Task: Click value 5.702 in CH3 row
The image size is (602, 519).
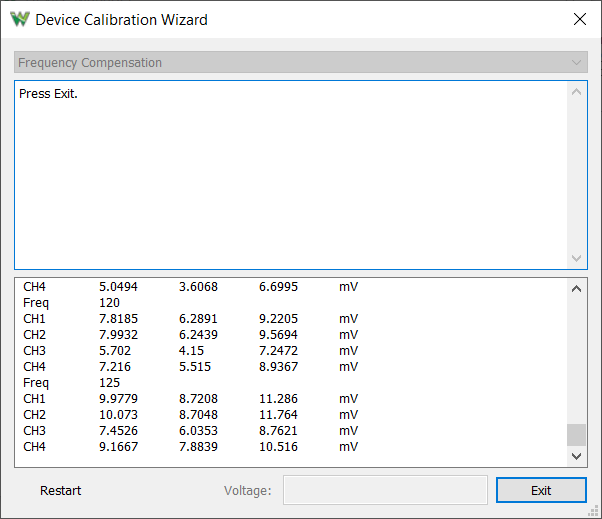Action: [x=115, y=351]
